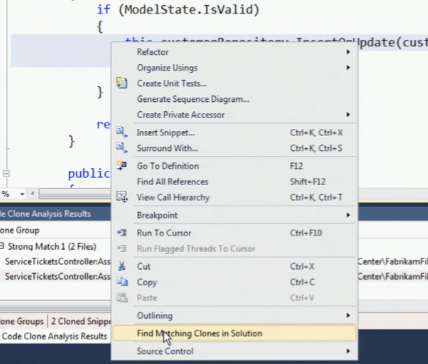Open the zoom percentage dropdown
This screenshot has height=364, width=428.
coord(22,194)
